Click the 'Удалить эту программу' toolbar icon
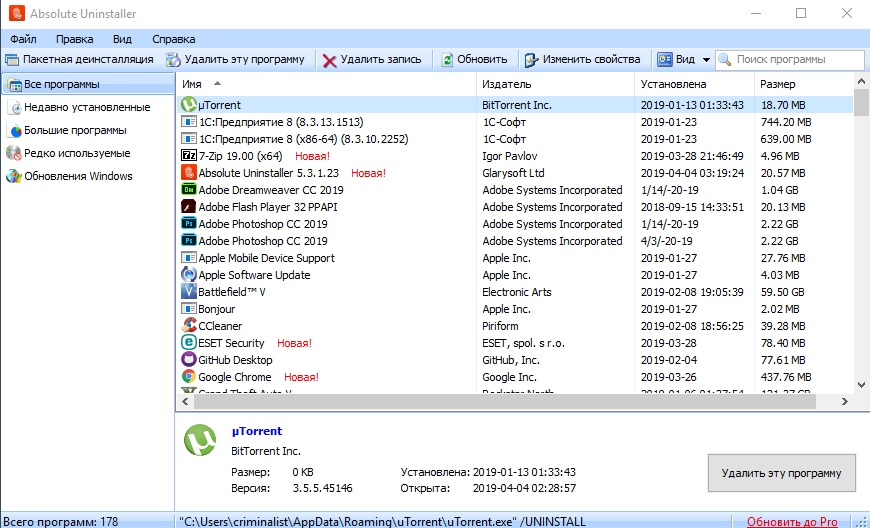The height and width of the screenshot is (528, 870). (174, 59)
